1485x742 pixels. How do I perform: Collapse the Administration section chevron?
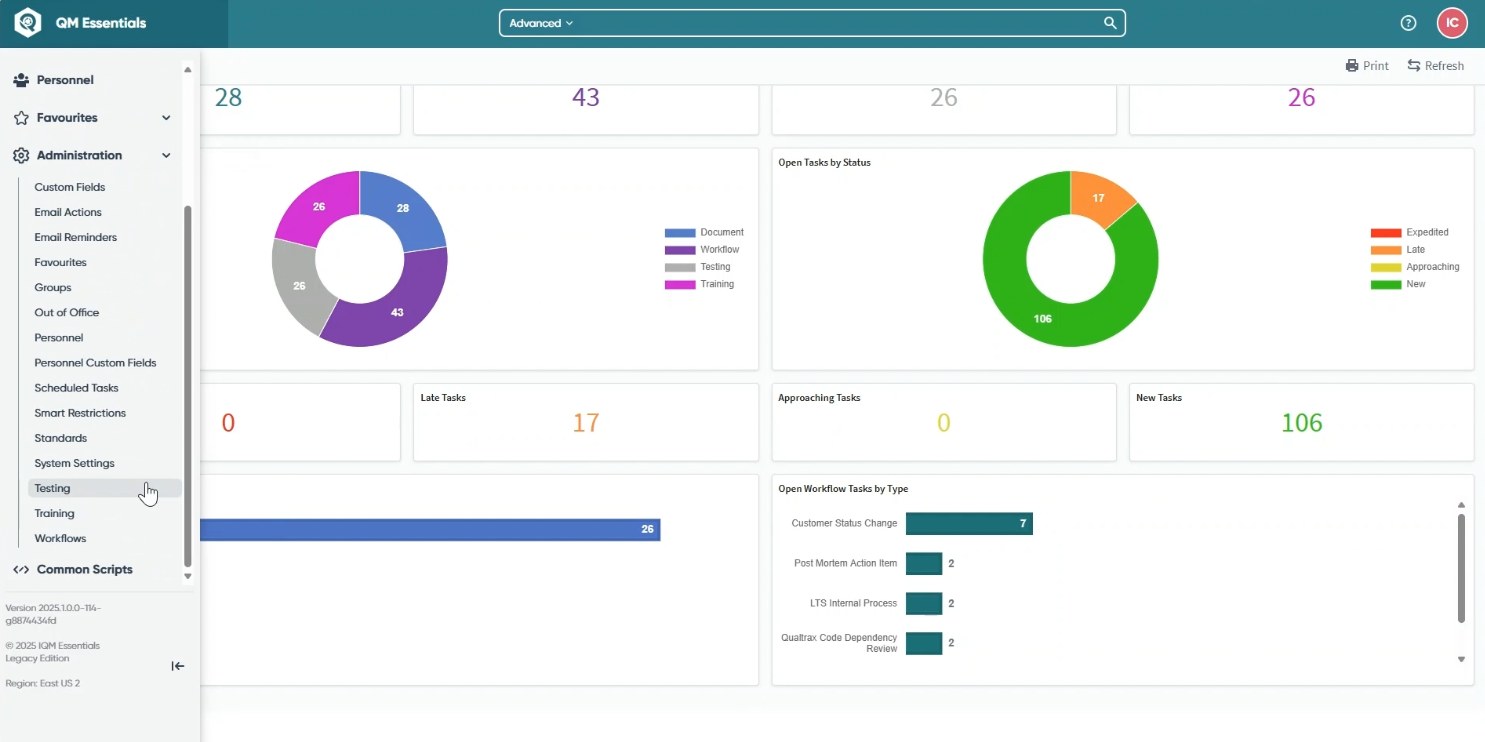[x=166, y=155]
